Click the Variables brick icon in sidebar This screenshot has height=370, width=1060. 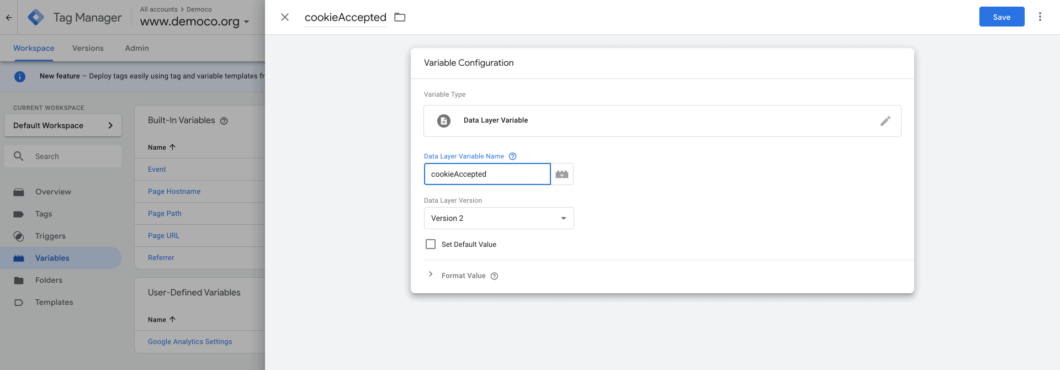coord(19,258)
